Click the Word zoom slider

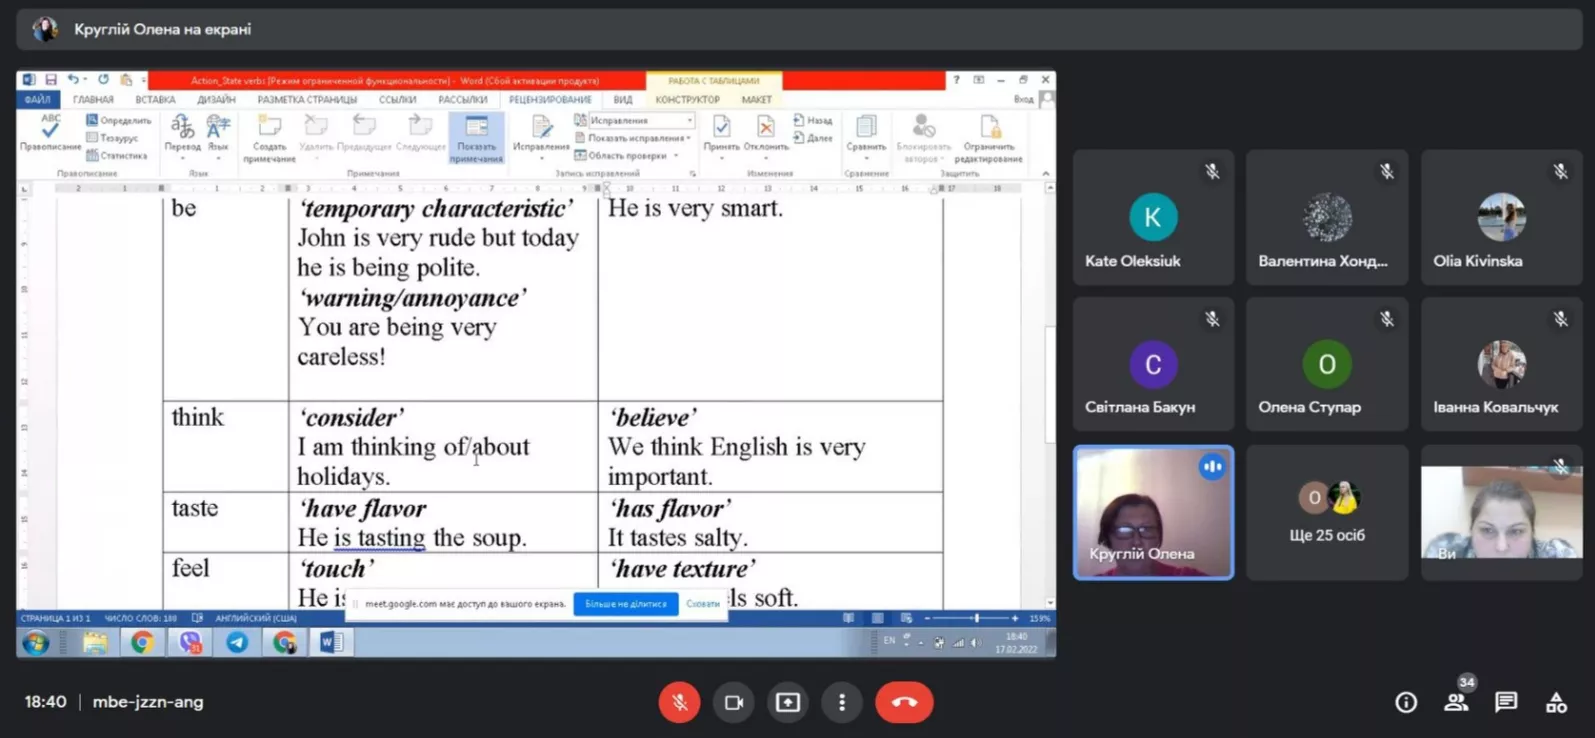click(x=975, y=618)
